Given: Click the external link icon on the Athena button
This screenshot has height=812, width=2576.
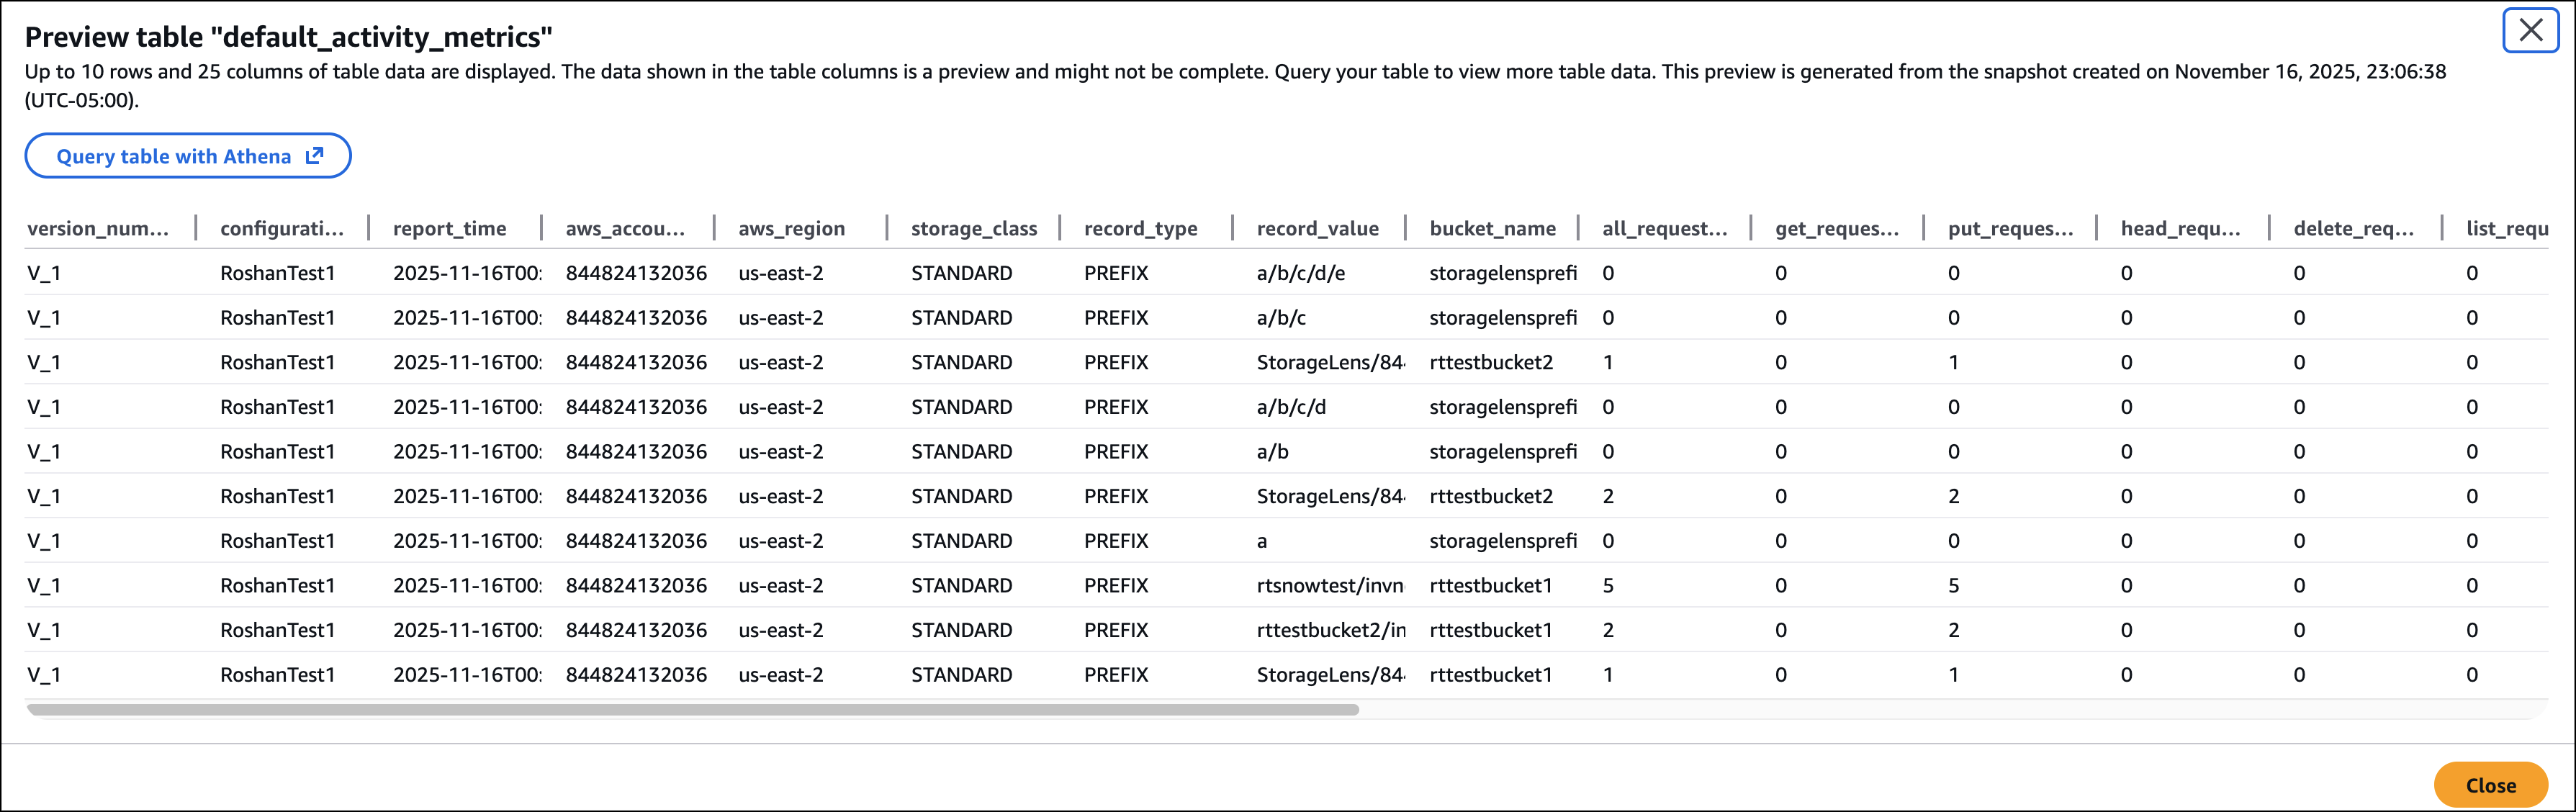Looking at the screenshot, I should [314, 156].
